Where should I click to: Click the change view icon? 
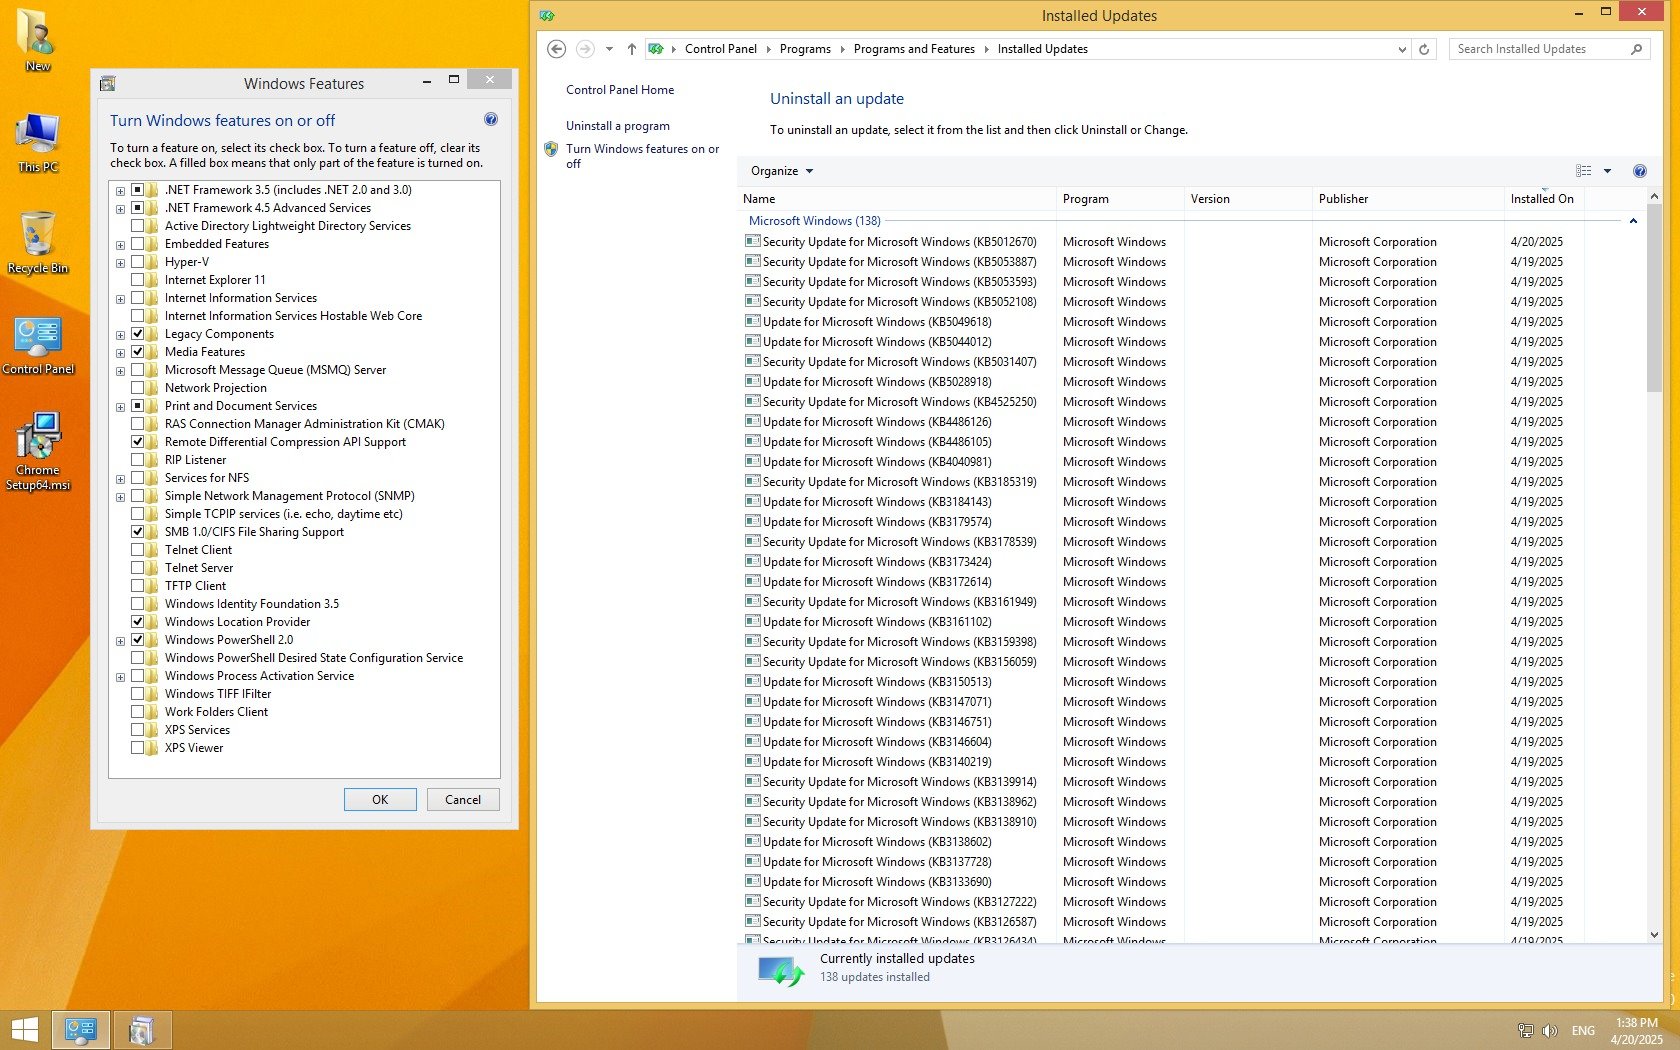[x=1584, y=171]
